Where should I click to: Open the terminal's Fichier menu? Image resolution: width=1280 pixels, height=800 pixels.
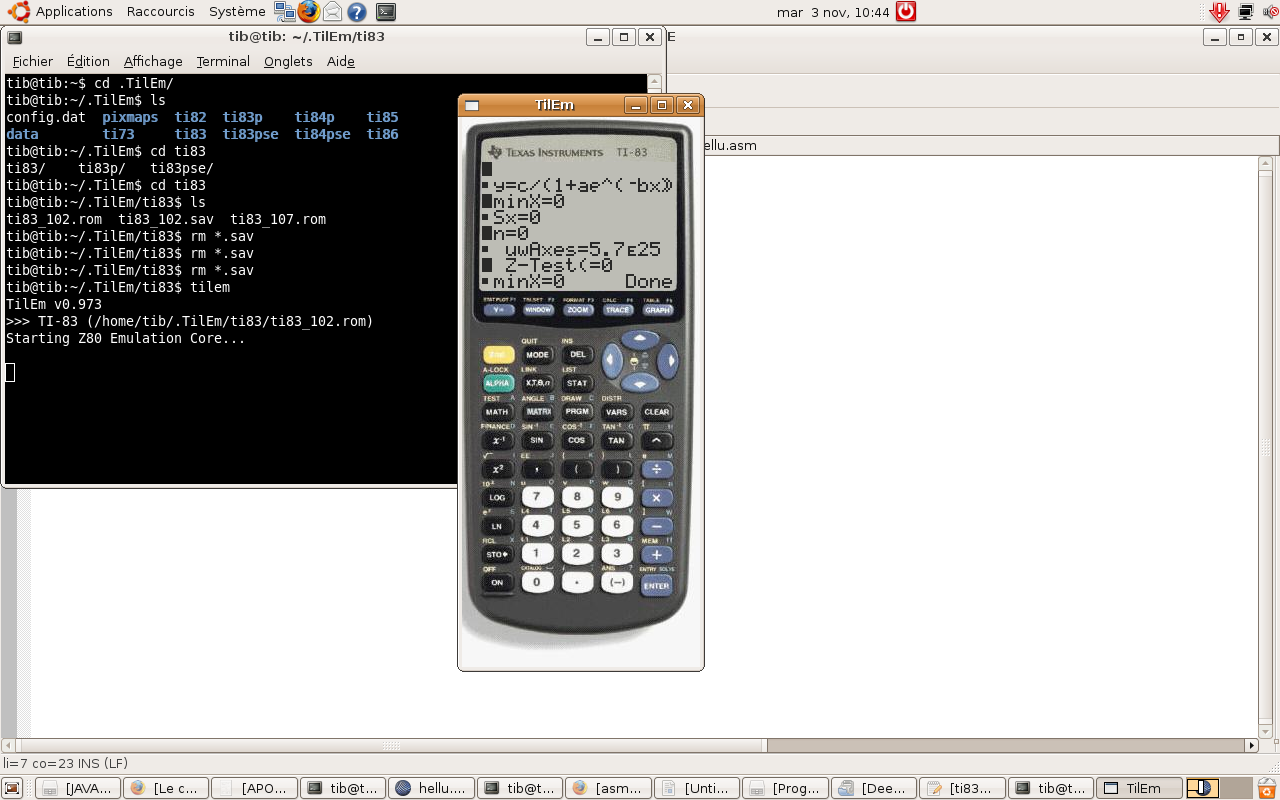(x=33, y=62)
